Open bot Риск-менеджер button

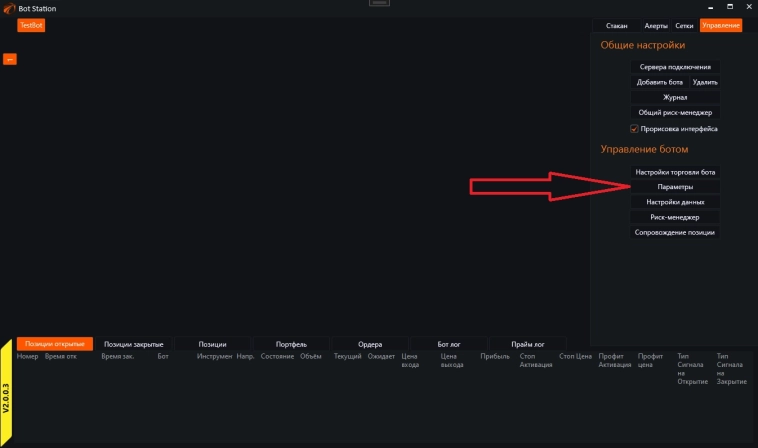(x=675, y=217)
